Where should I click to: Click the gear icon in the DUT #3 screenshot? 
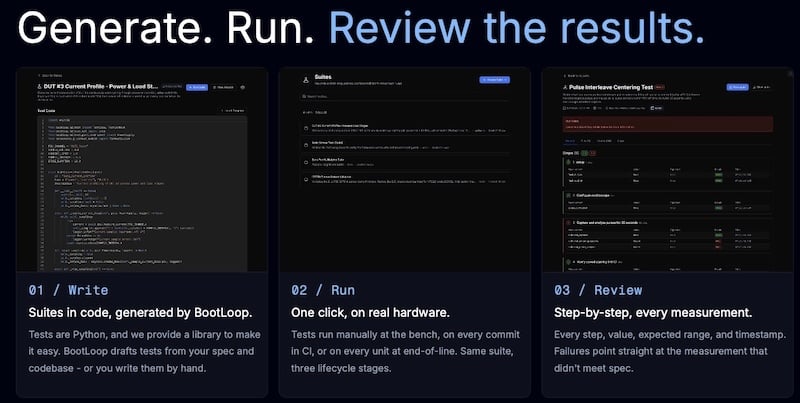pyautogui.click(x=243, y=87)
